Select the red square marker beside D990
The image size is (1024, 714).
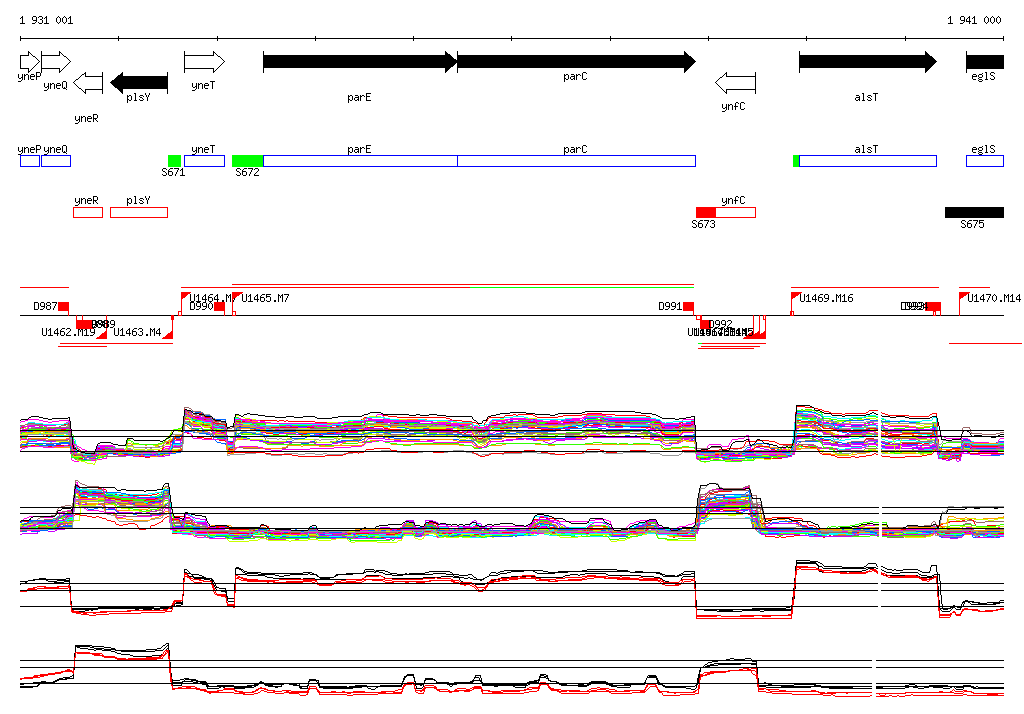pos(219,306)
